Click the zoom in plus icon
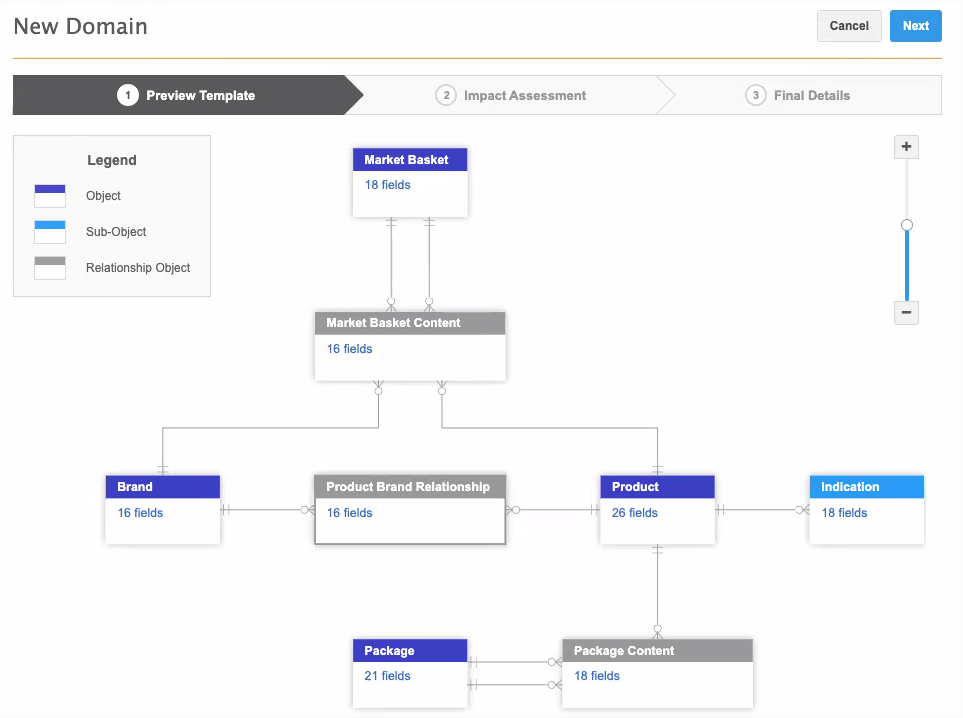 [906, 147]
